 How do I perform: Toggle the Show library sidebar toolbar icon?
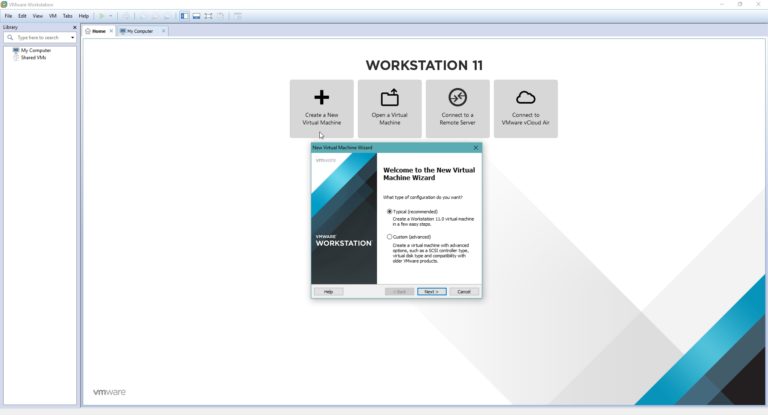click(x=184, y=16)
